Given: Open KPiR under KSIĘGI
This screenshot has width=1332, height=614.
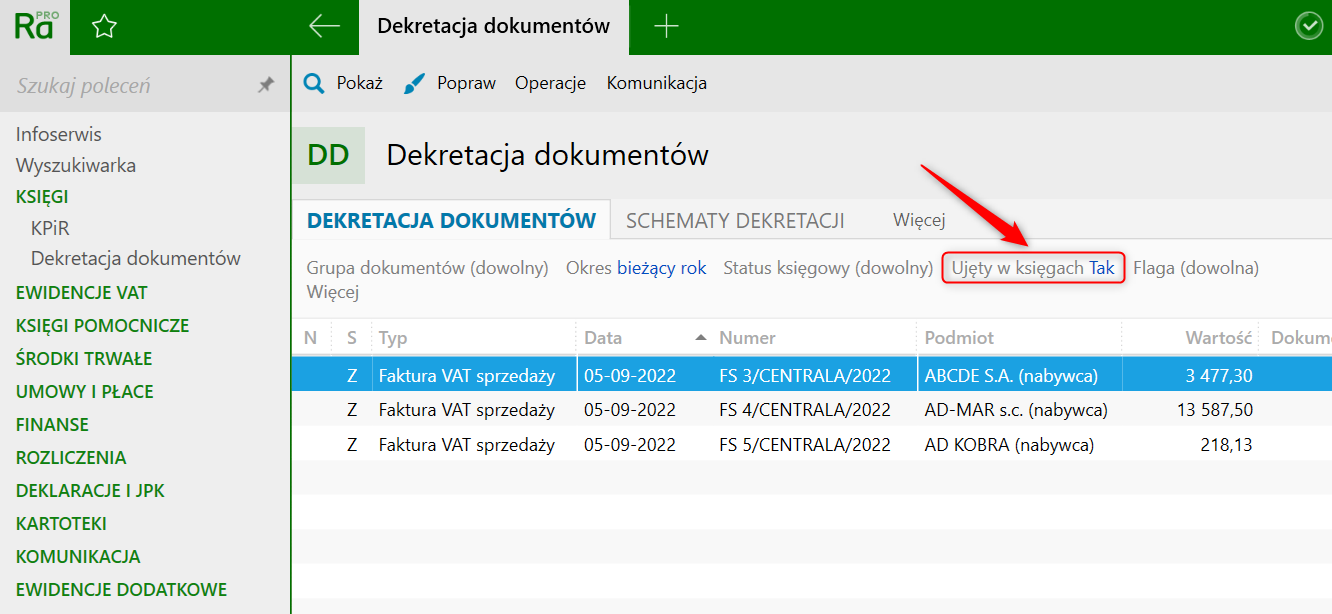Looking at the screenshot, I should (x=50, y=228).
